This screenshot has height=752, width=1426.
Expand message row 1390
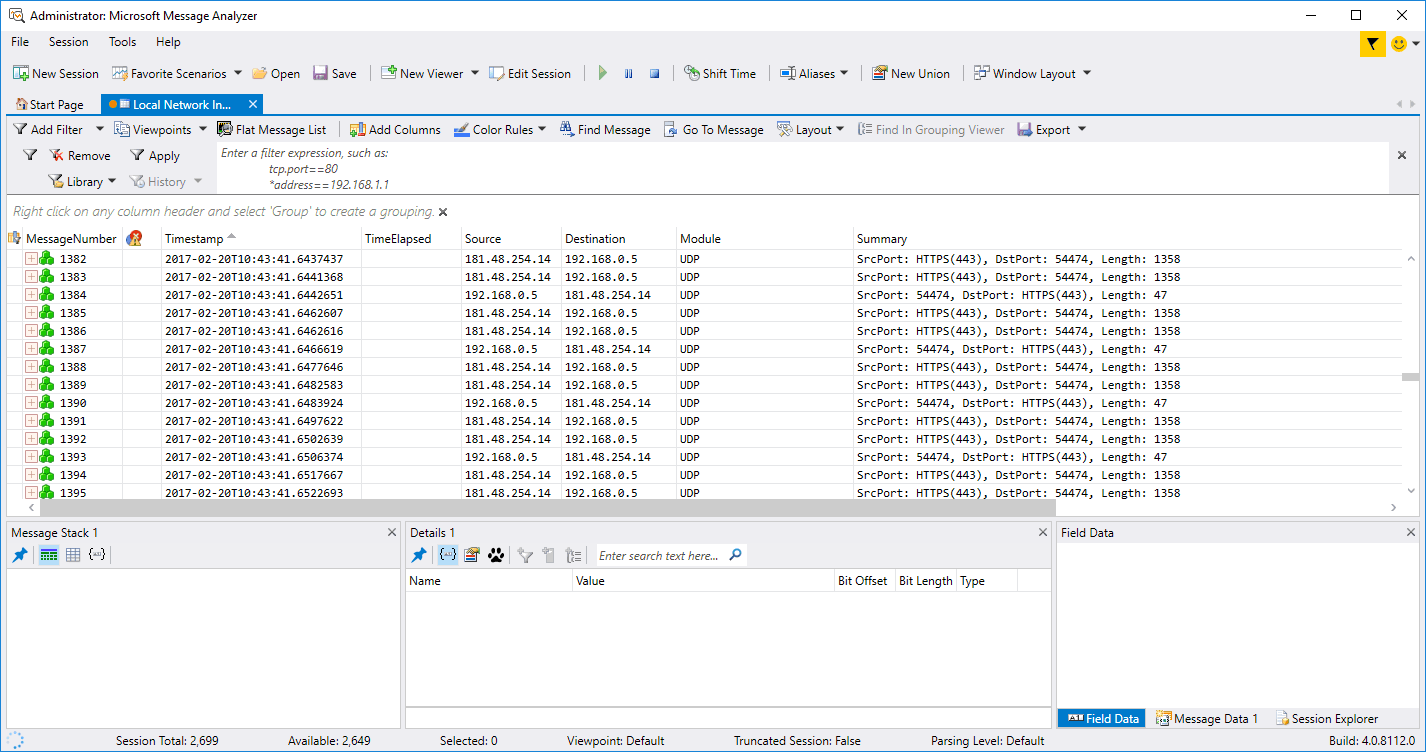[31, 403]
